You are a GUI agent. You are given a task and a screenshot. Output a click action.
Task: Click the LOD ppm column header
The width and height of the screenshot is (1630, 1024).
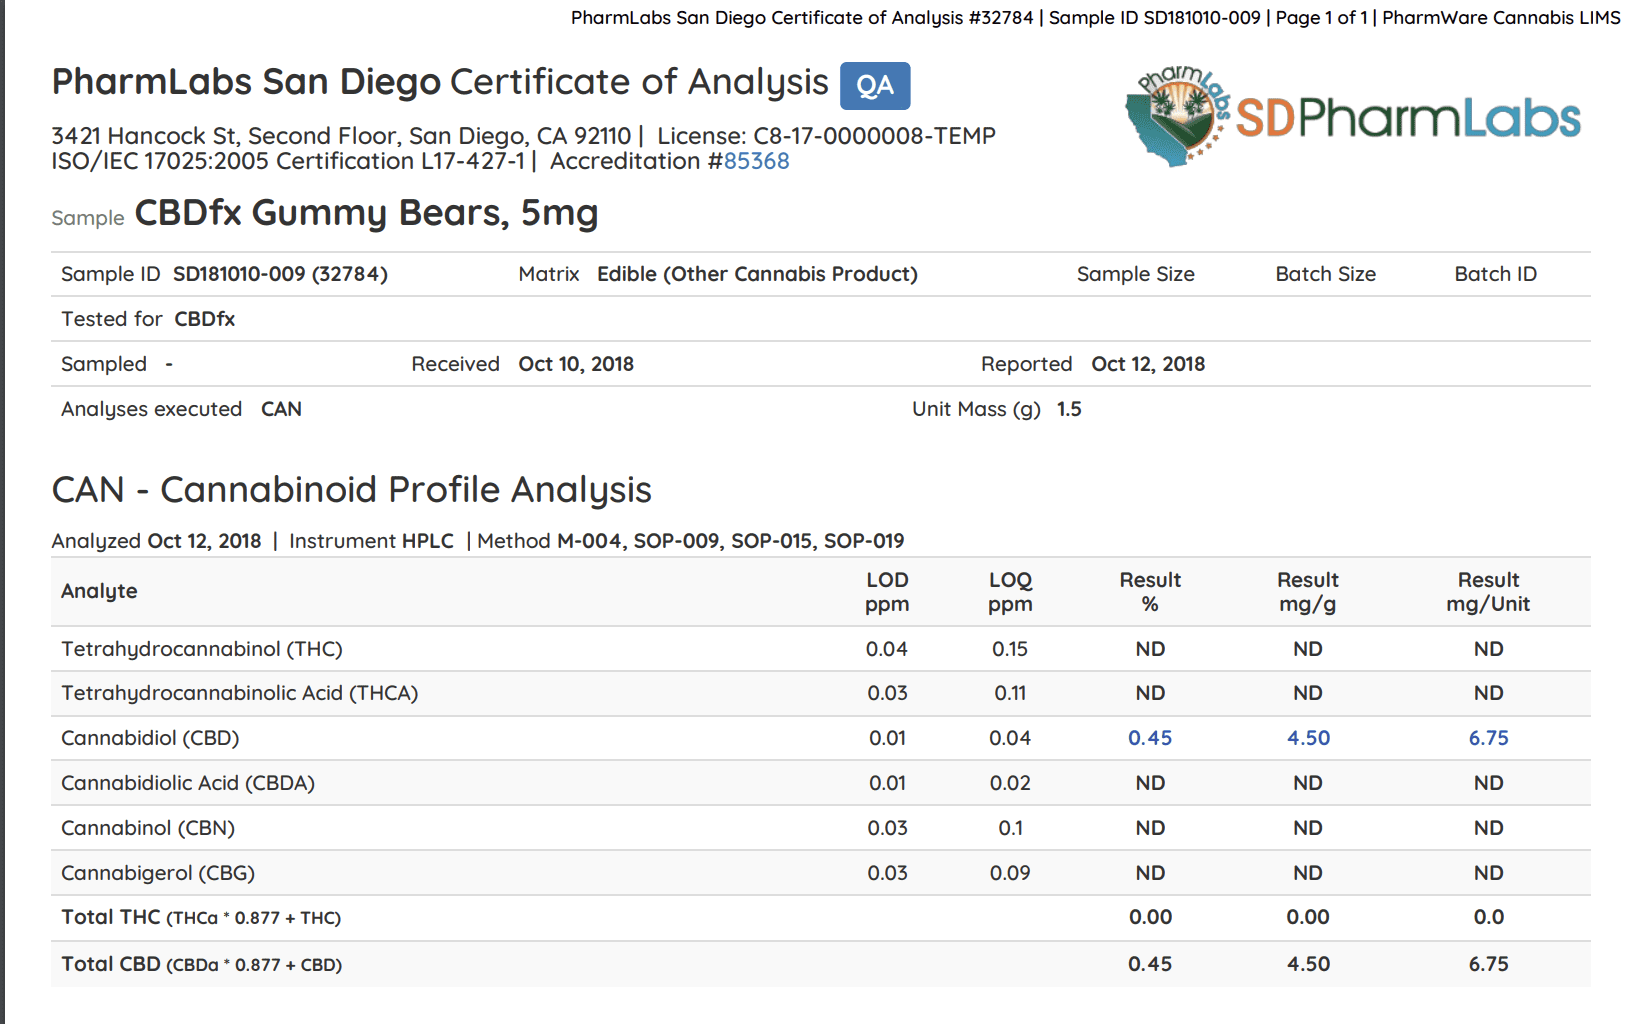(x=887, y=592)
